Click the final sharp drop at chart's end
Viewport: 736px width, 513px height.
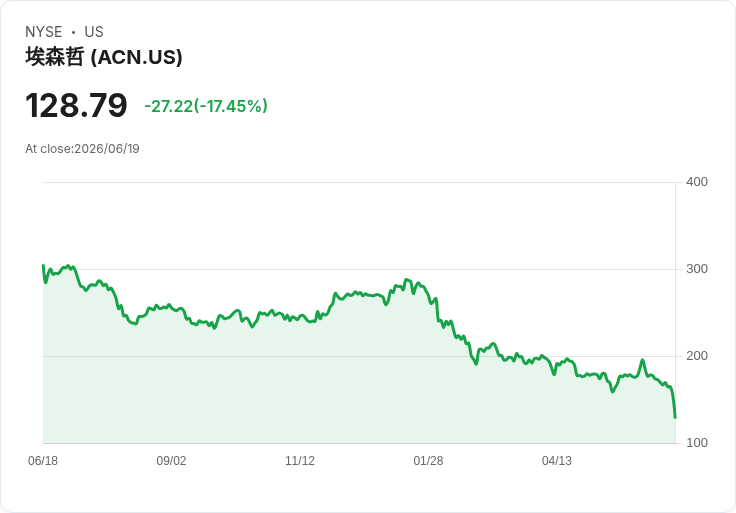[673, 402]
